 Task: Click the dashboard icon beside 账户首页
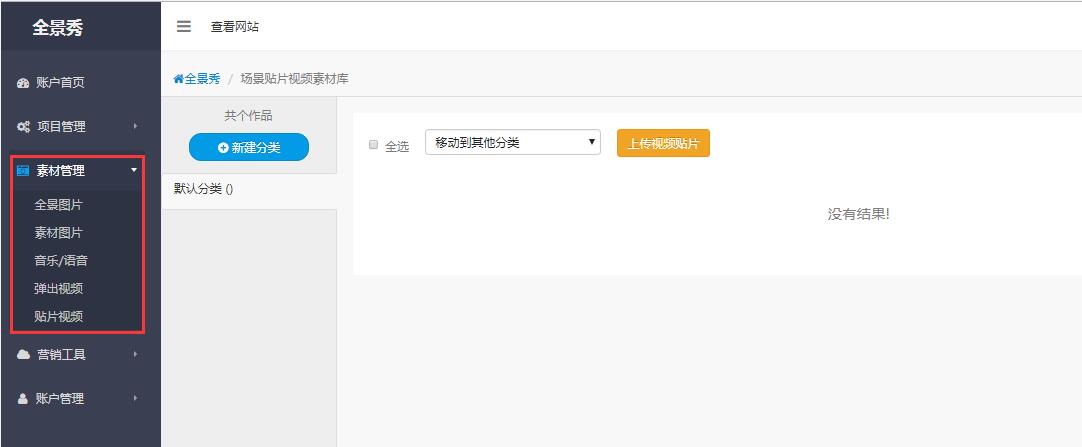click(x=23, y=83)
